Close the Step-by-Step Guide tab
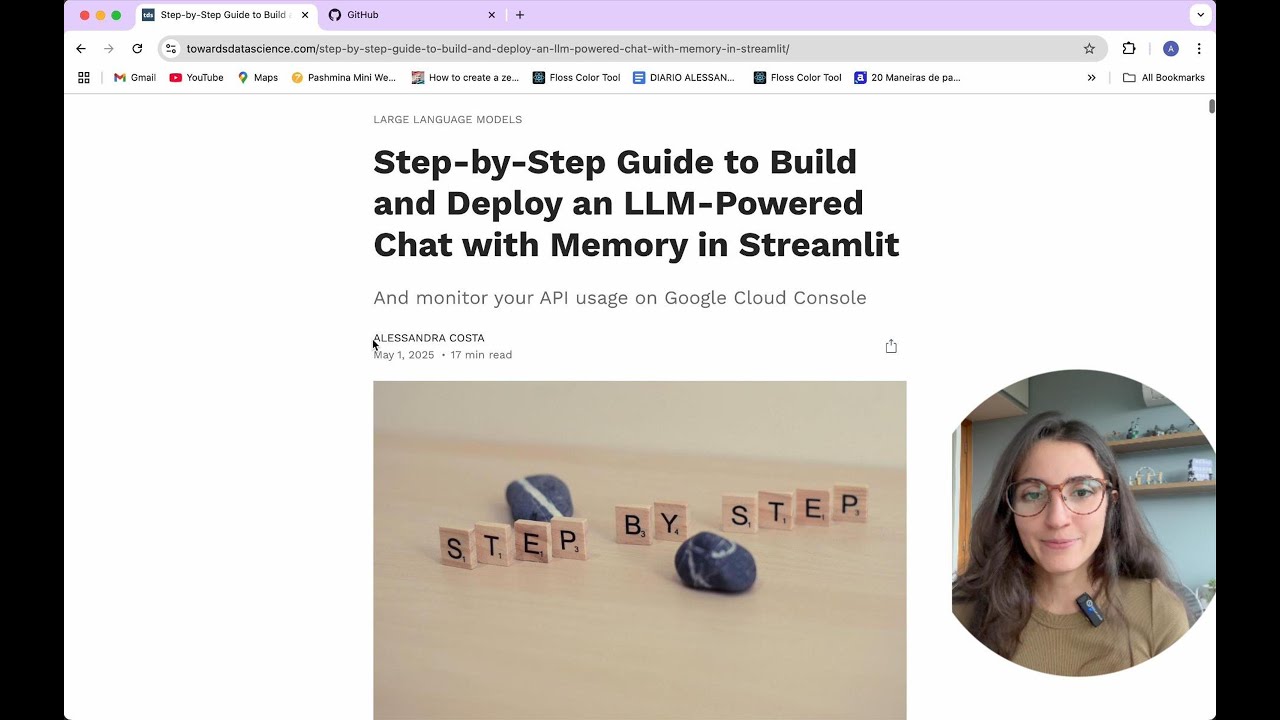The width and height of the screenshot is (1280, 720). (305, 15)
